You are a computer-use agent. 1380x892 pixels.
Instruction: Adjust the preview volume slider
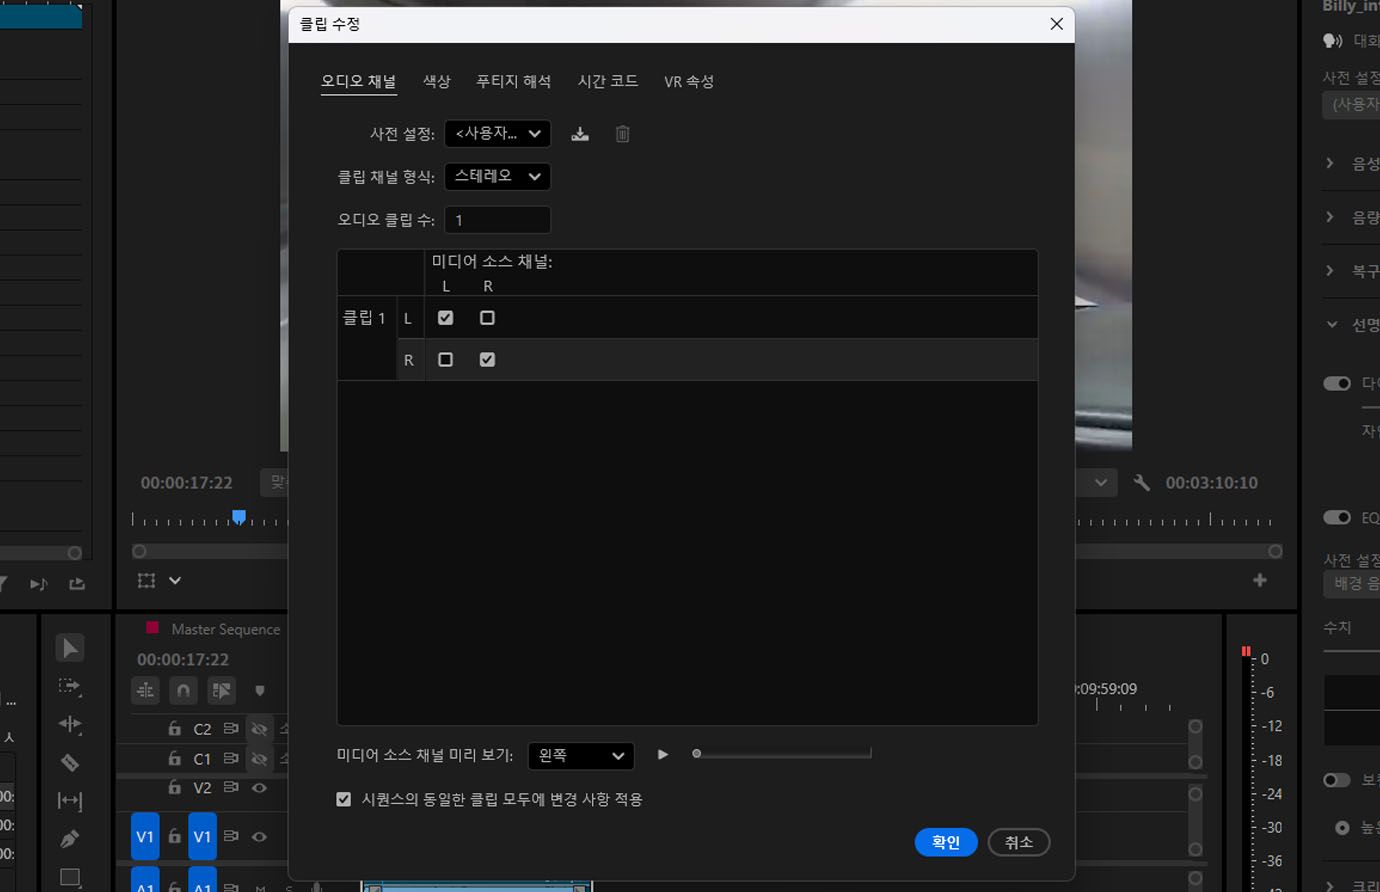[697, 753]
